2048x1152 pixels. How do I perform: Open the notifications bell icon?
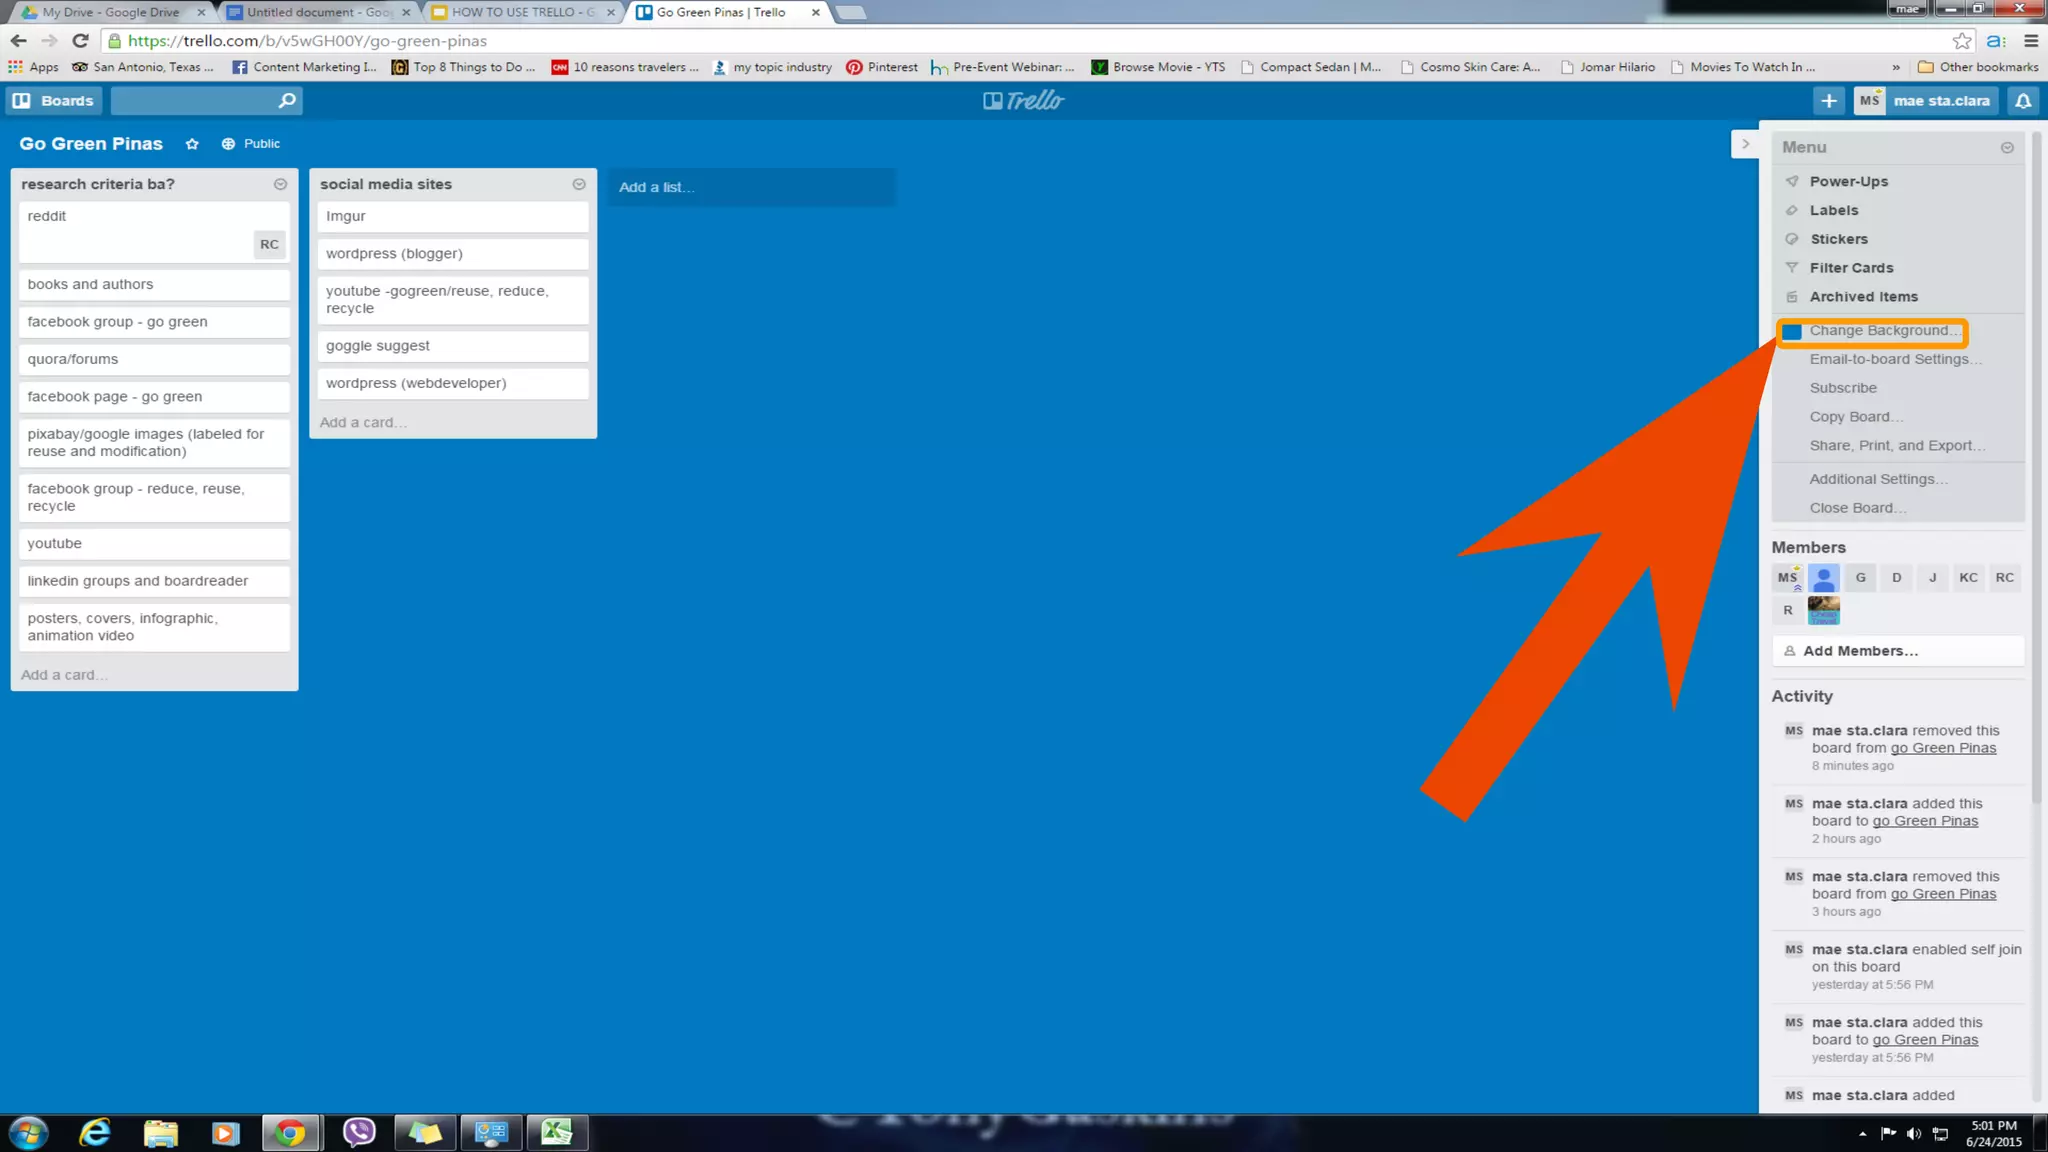2022,101
